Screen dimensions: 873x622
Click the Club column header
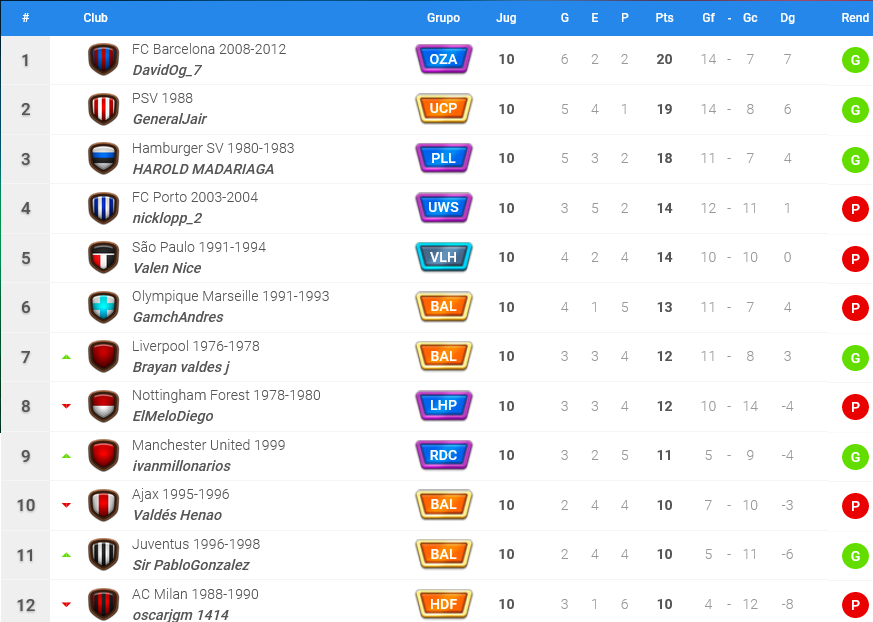[x=95, y=18]
